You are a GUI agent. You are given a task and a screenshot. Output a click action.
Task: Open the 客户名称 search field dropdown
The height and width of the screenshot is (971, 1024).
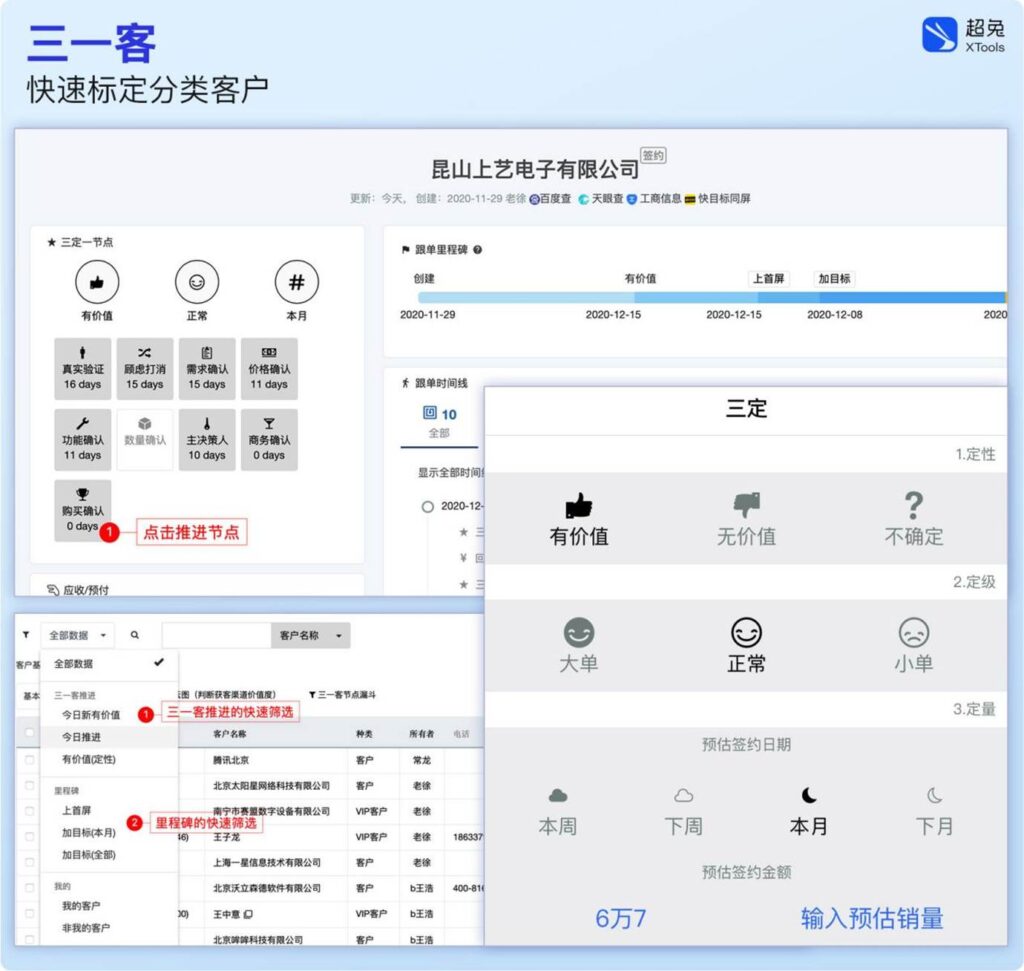310,635
